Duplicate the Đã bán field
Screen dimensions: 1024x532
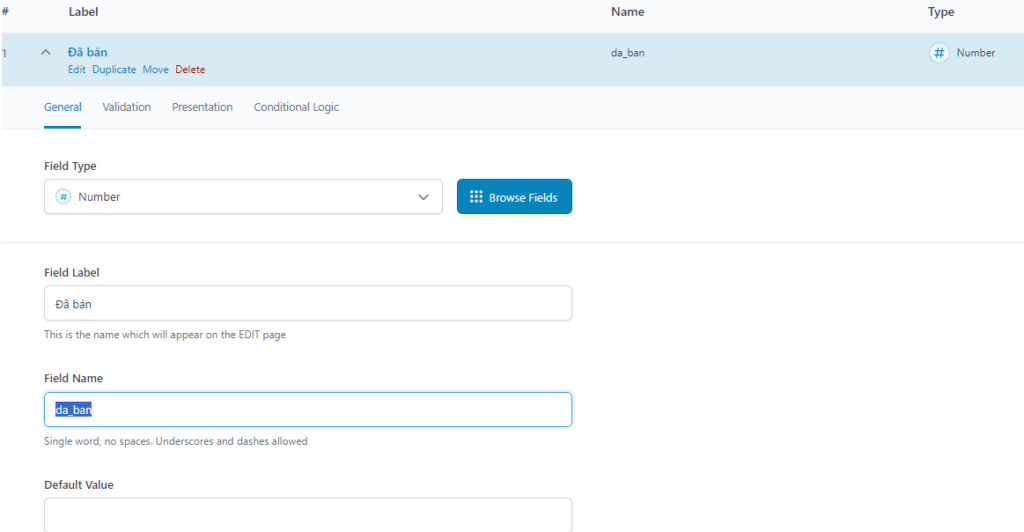(114, 70)
